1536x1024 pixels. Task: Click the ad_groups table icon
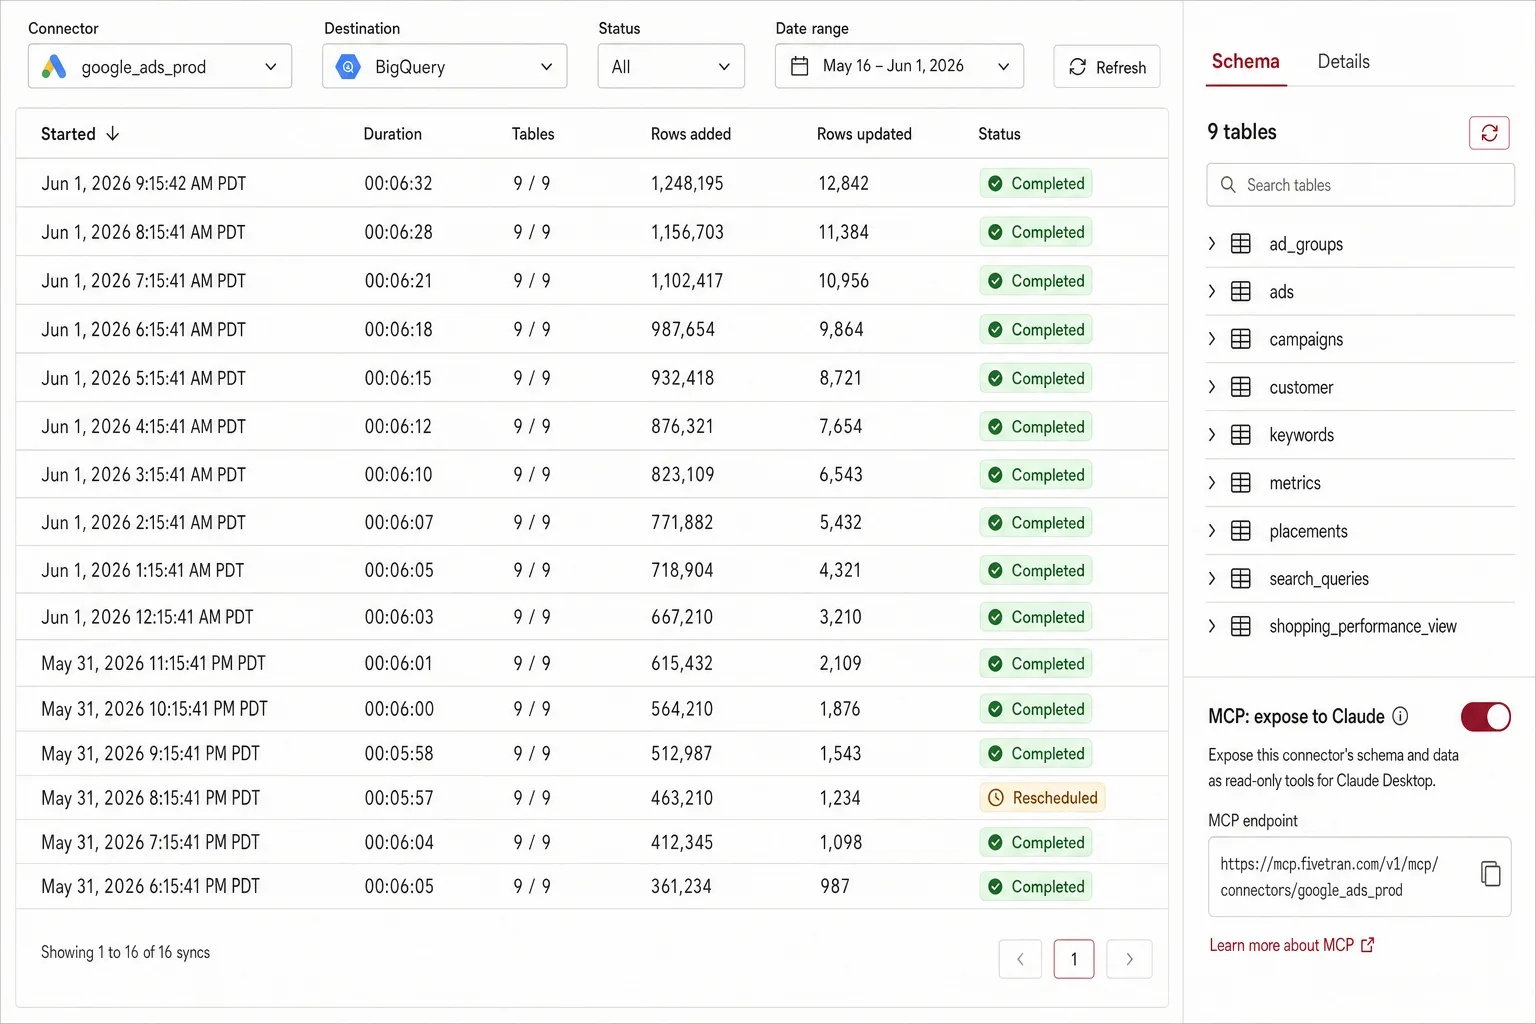(1241, 244)
